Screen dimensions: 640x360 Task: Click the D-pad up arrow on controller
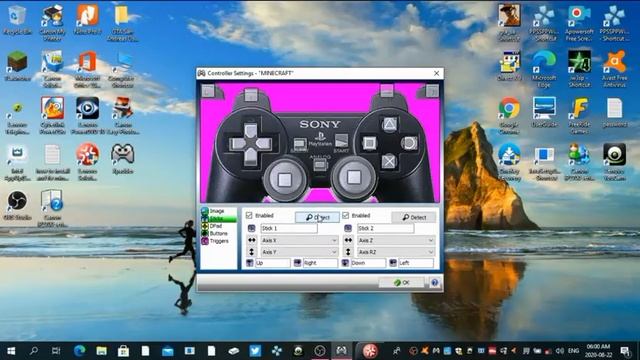(251, 131)
